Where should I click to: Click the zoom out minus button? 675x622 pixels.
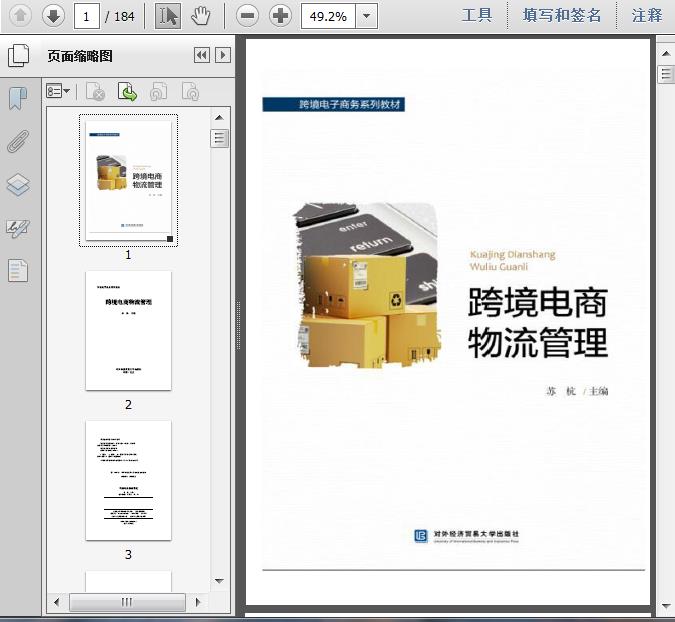point(248,15)
